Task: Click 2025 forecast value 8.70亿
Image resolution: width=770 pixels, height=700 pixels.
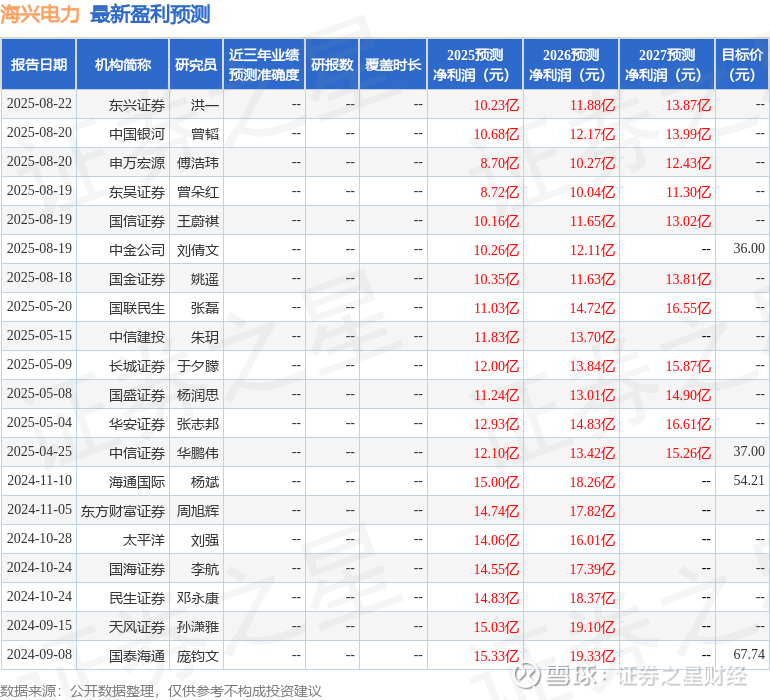Action: (499, 163)
